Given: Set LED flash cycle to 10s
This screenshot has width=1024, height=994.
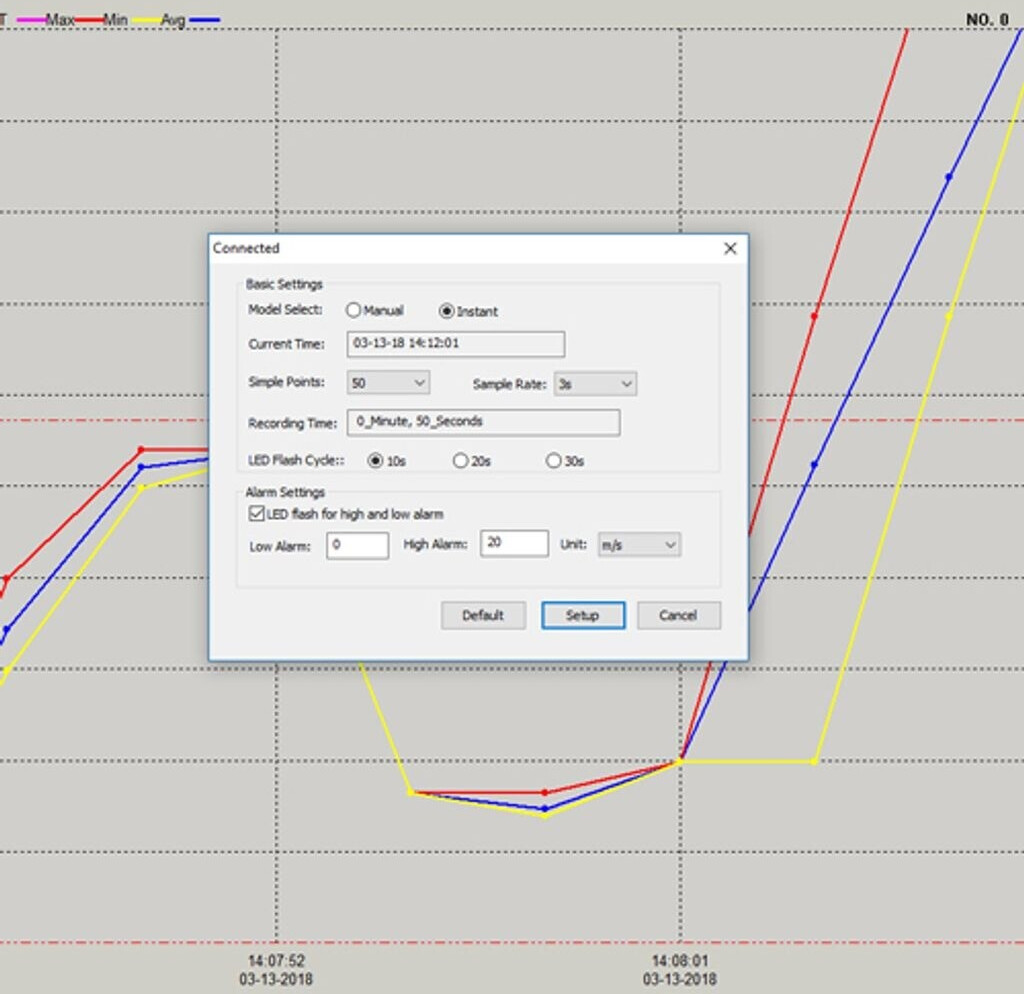Looking at the screenshot, I should (x=376, y=461).
